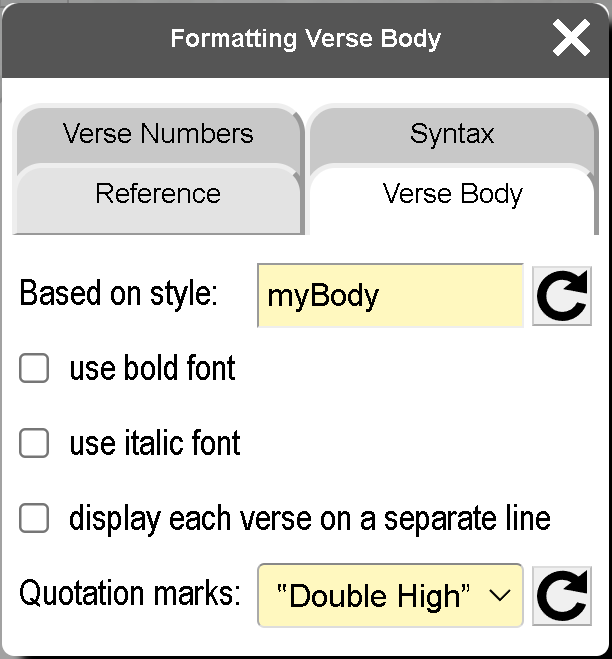
Task: Open the Quotation marks dropdown
Action: [390, 596]
